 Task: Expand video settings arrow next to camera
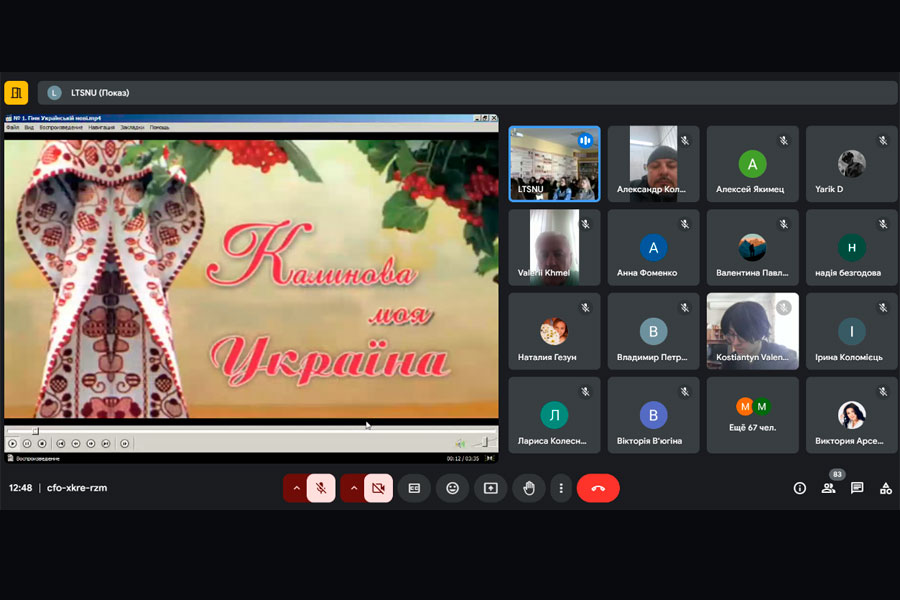[352, 488]
